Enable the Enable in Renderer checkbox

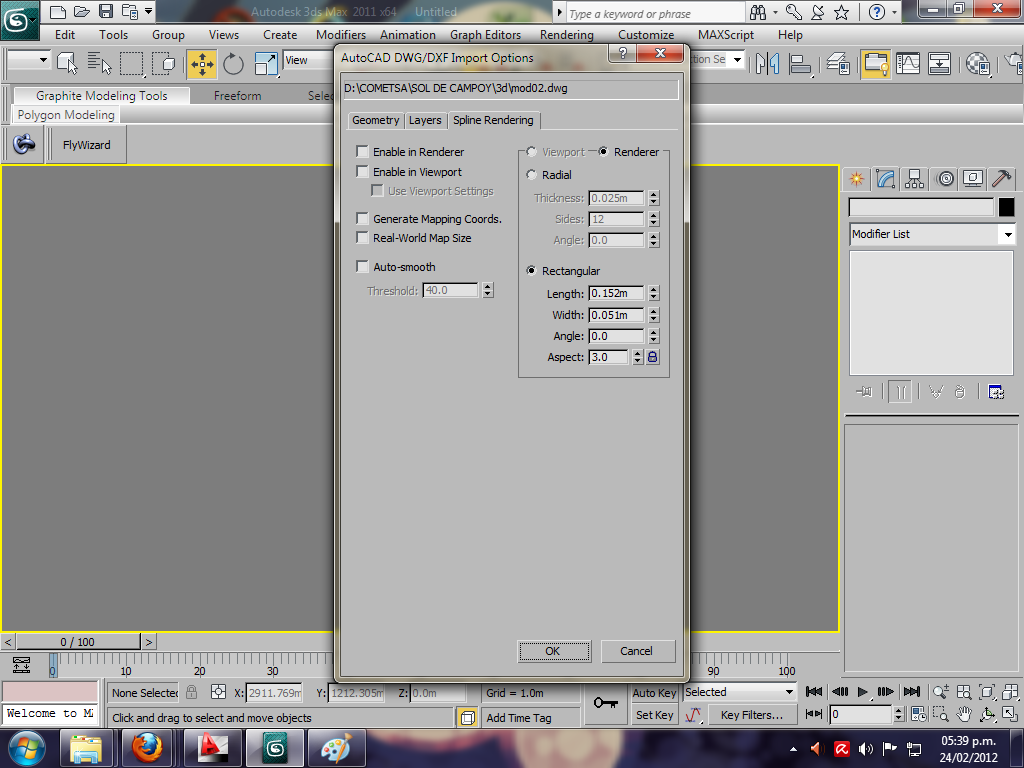pos(362,152)
